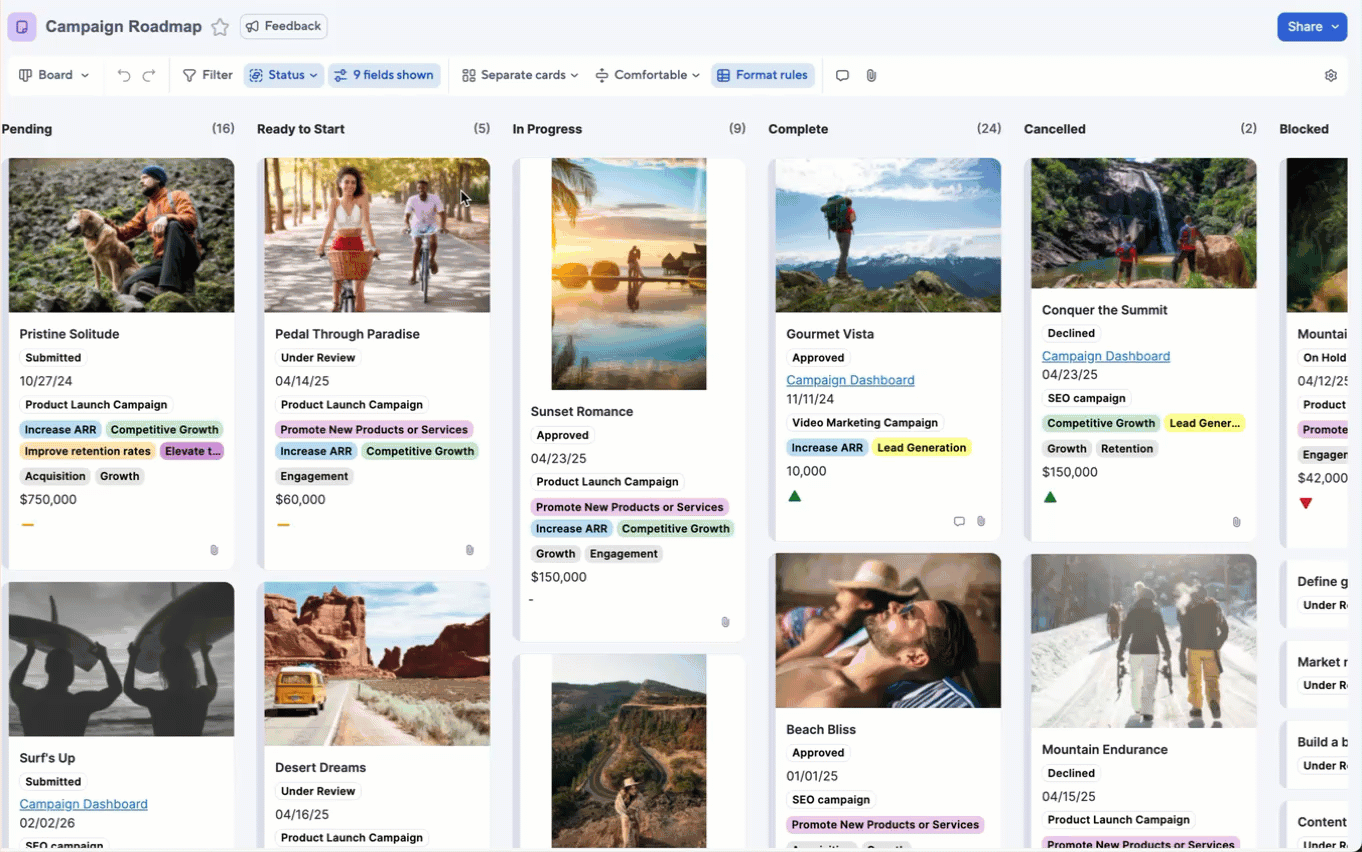This screenshot has height=852, width=1362.
Task: Click the Cancelled column header
Action: (1054, 129)
